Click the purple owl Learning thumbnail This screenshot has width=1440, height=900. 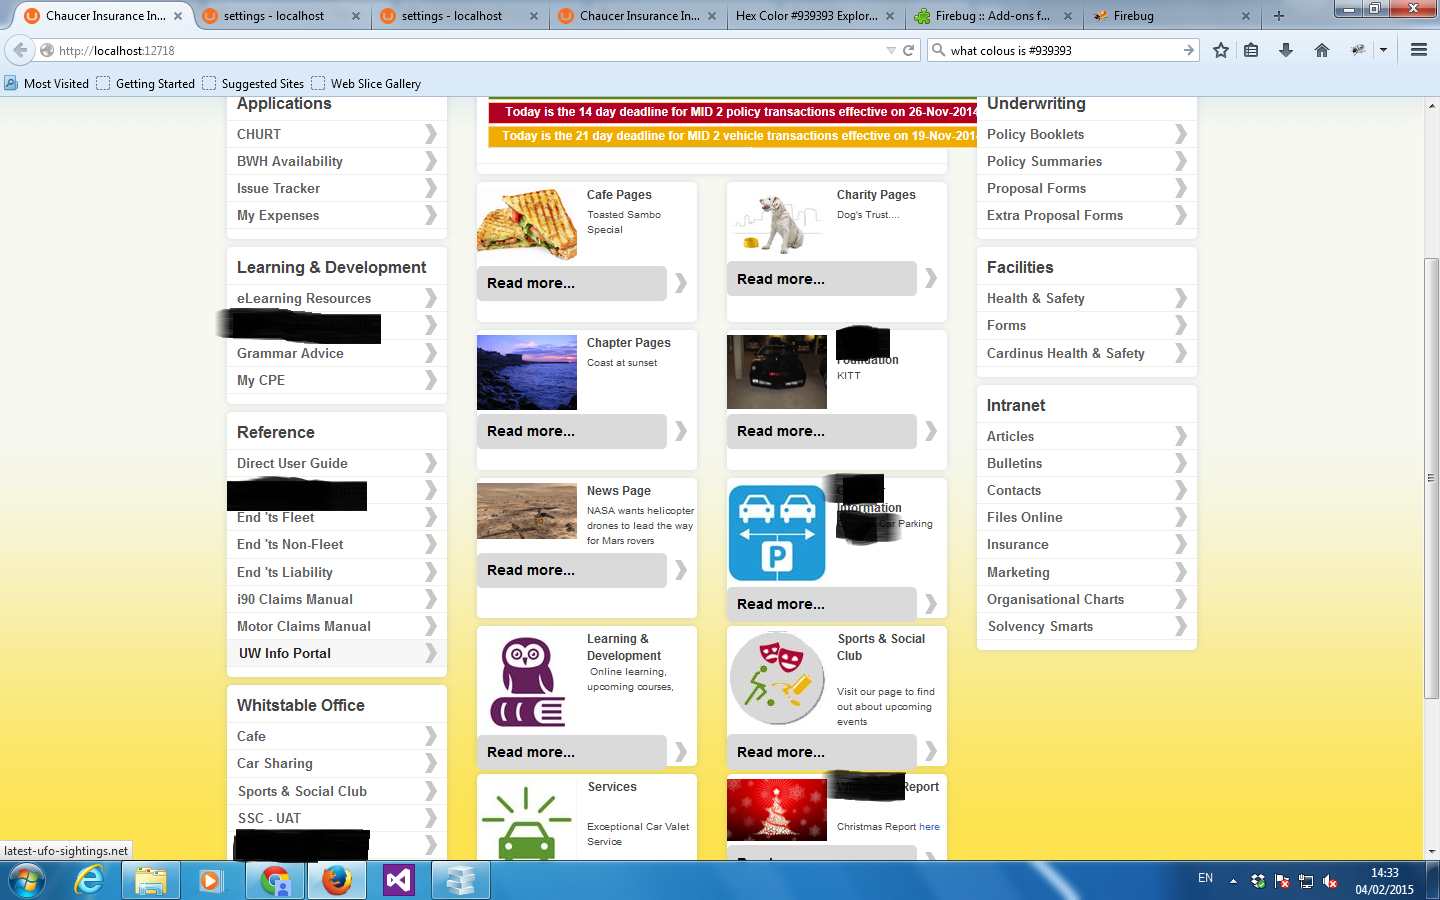point(527,681)
